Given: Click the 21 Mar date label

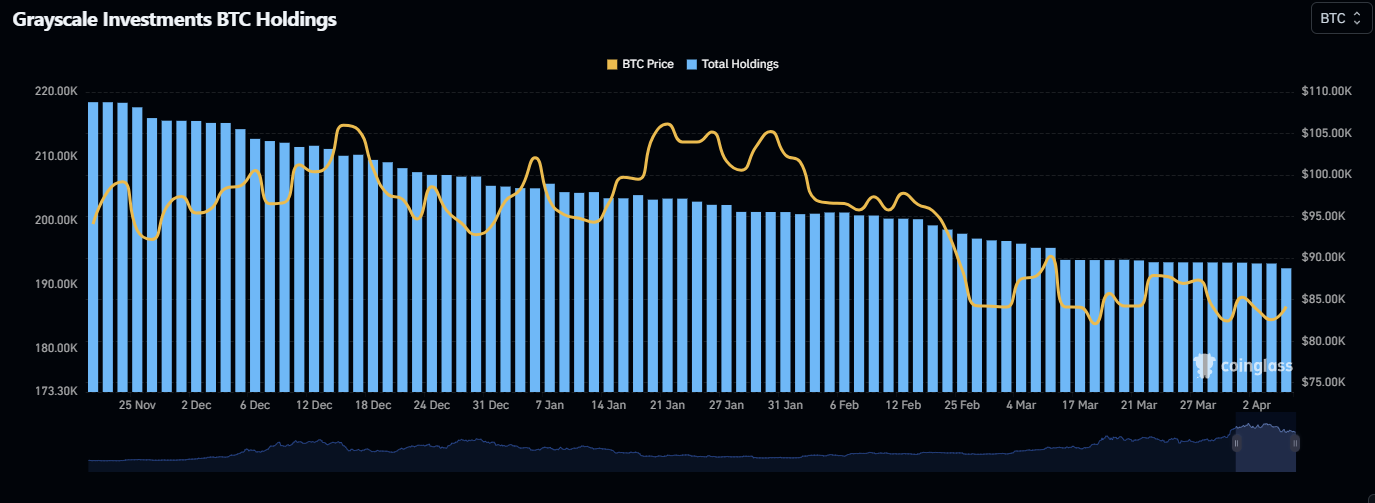Looking at the screenshot, I should (x=1139, y=405).
